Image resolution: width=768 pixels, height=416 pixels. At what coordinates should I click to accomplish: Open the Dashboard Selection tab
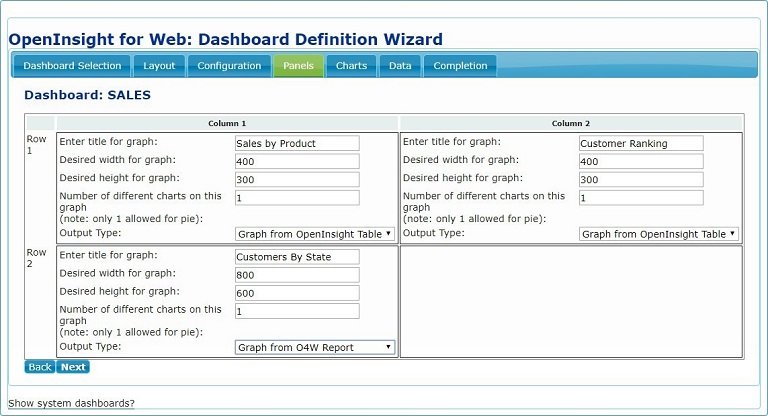point(72,66)
